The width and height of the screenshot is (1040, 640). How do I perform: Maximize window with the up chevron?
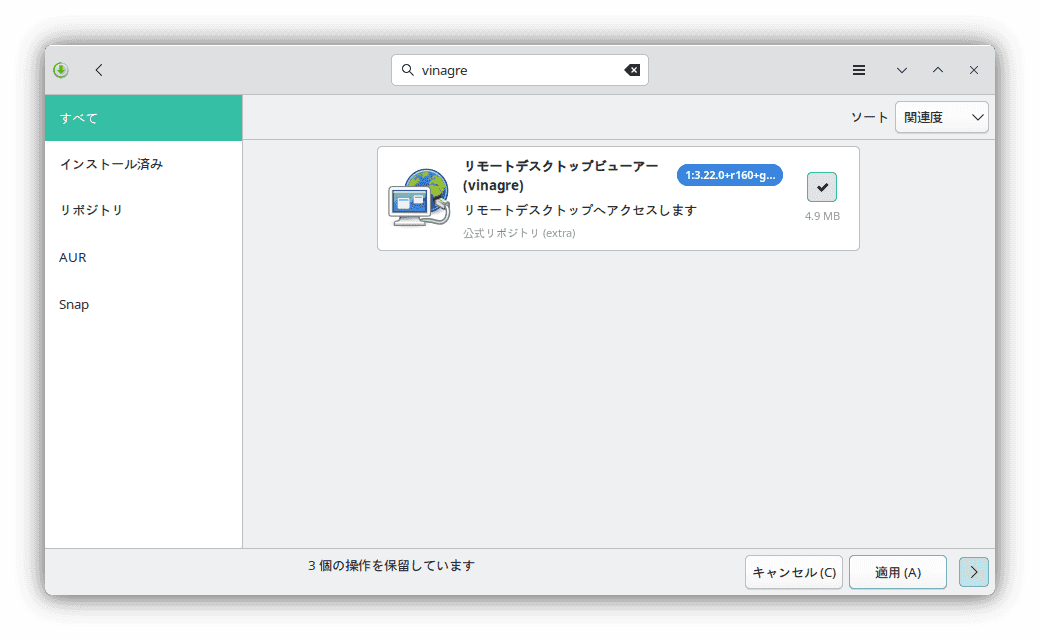(x=938, y=70)
